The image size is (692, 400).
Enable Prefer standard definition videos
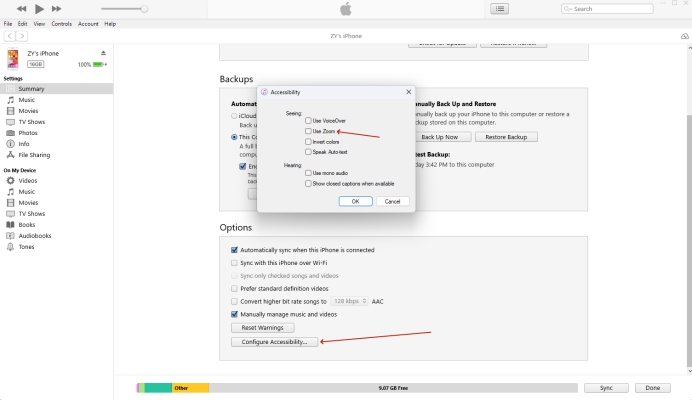click(234, 288)
